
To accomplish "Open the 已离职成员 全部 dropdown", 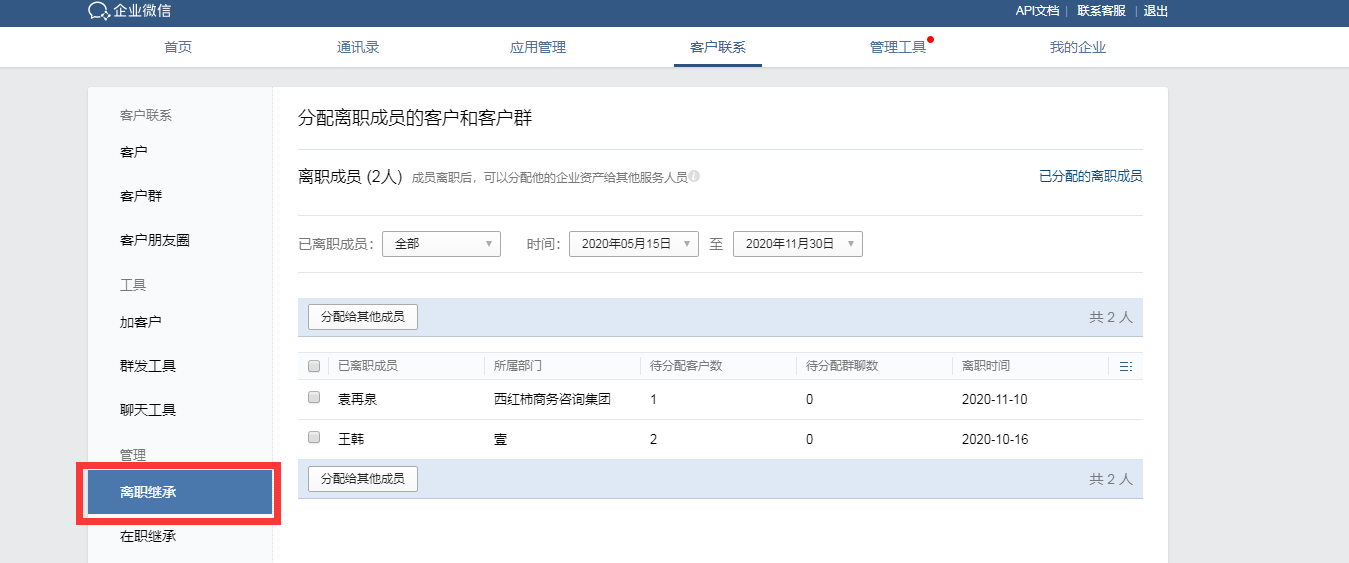I will tap(441, 244).
